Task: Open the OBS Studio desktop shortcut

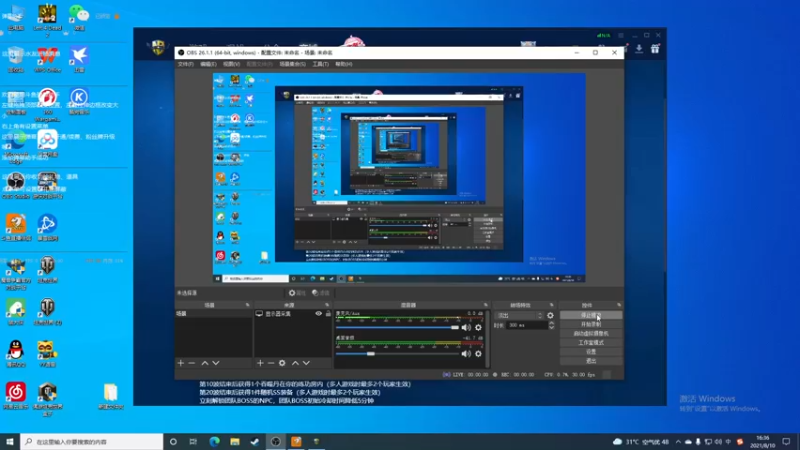Action: [16, 184]
